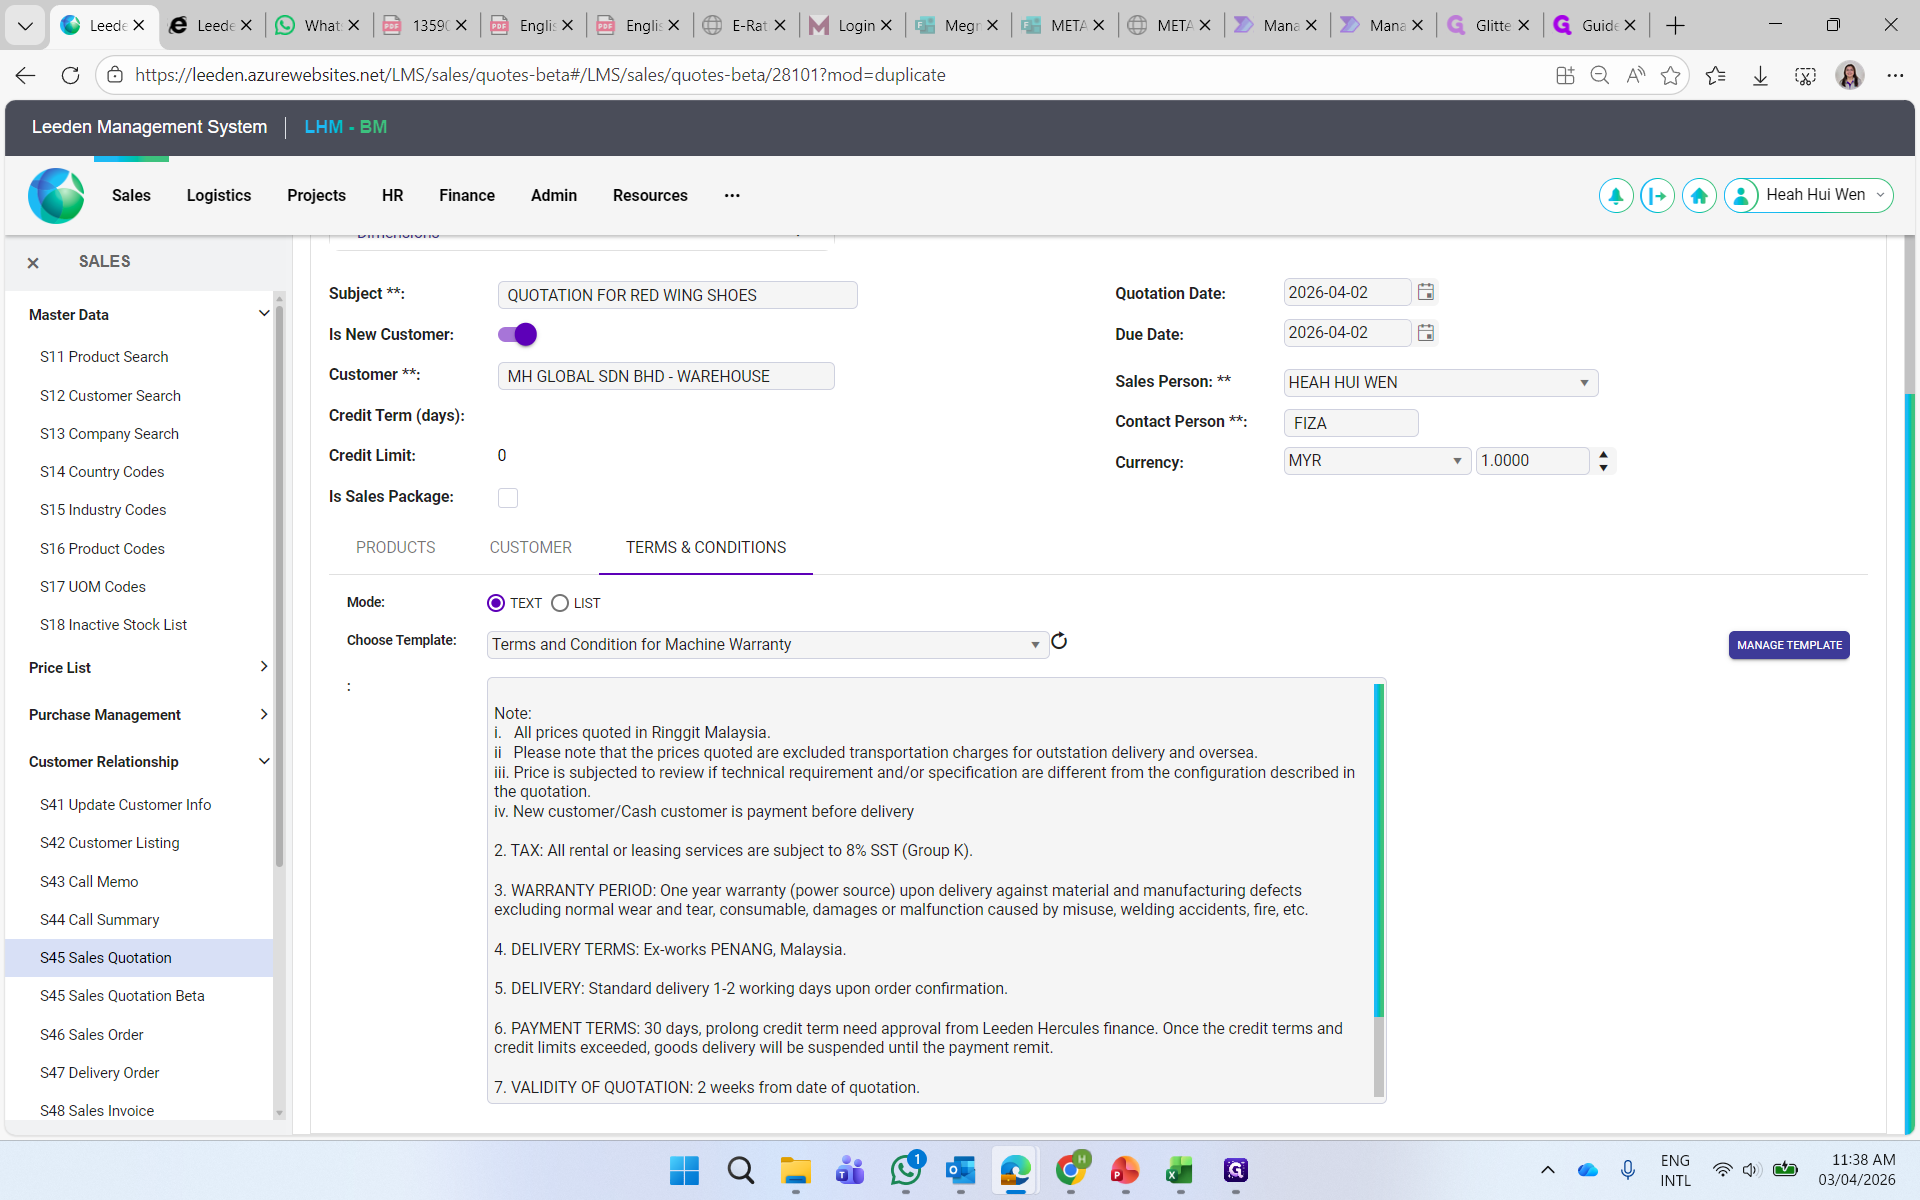1920x1200 pixels.
Task: Go to home via house icon
Action: pyautogui.click(x=1699, y=196)
